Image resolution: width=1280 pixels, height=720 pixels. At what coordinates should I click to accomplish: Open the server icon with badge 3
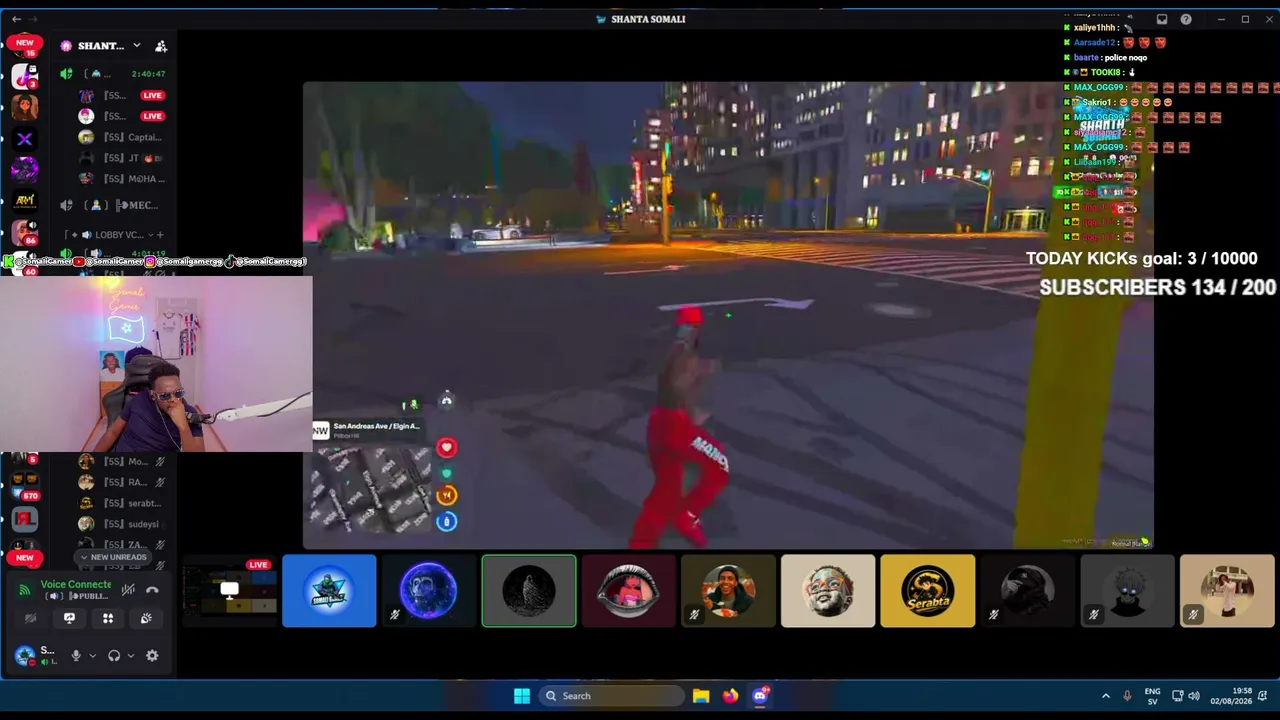click(x=25, y=76)
